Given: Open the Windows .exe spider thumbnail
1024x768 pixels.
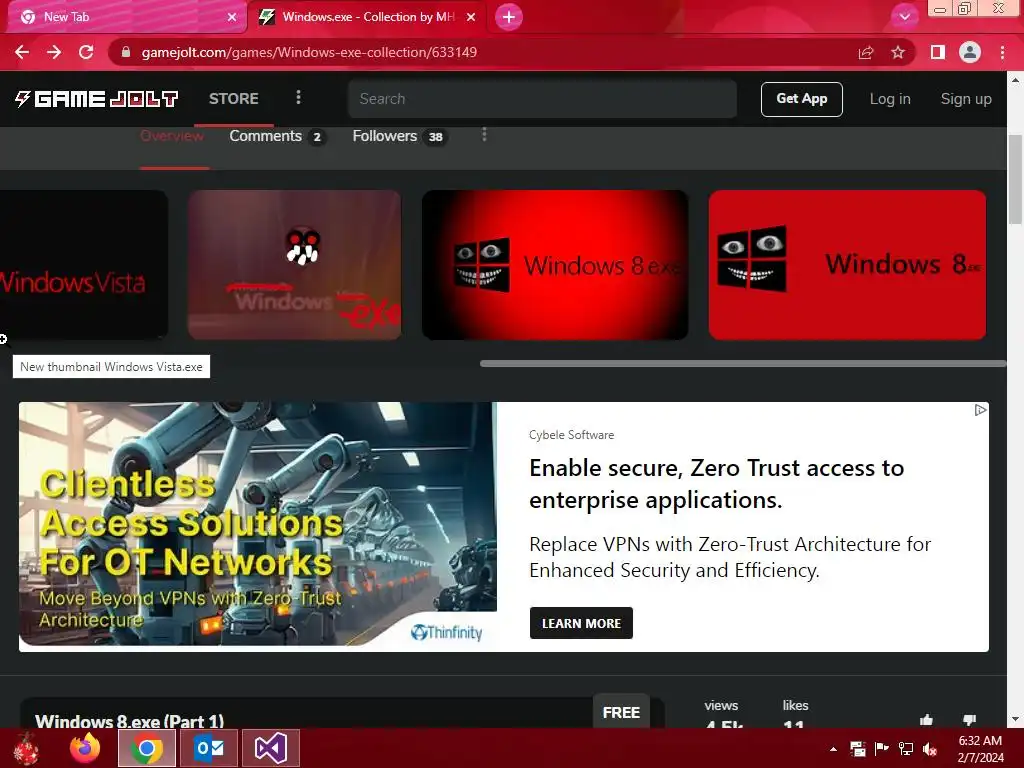Looking at the screenshot, I should (295, 264).
